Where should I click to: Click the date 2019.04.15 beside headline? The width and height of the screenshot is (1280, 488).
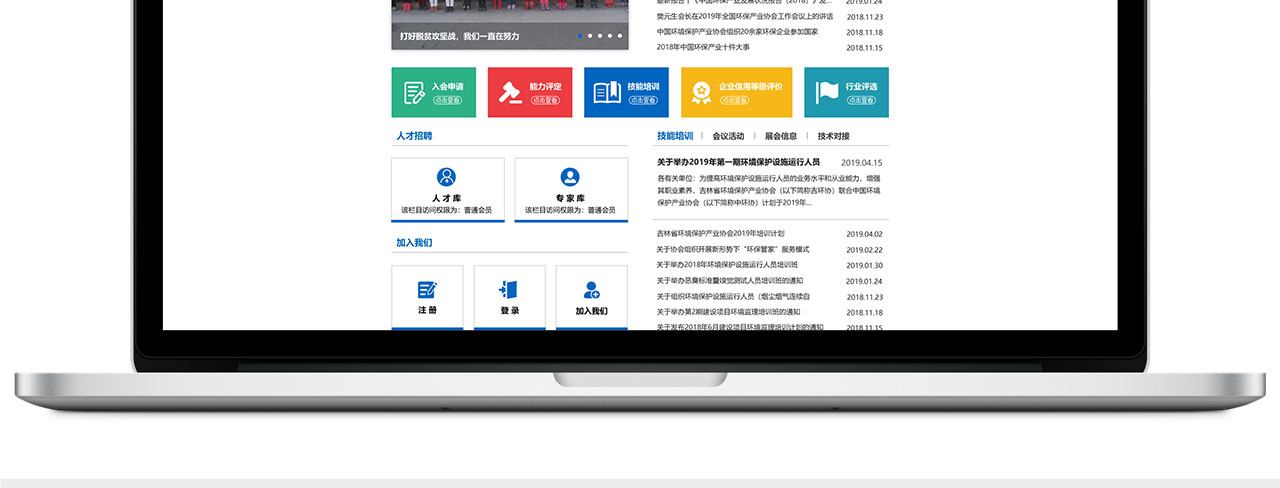pyautogui.click(x=862, y=162)
